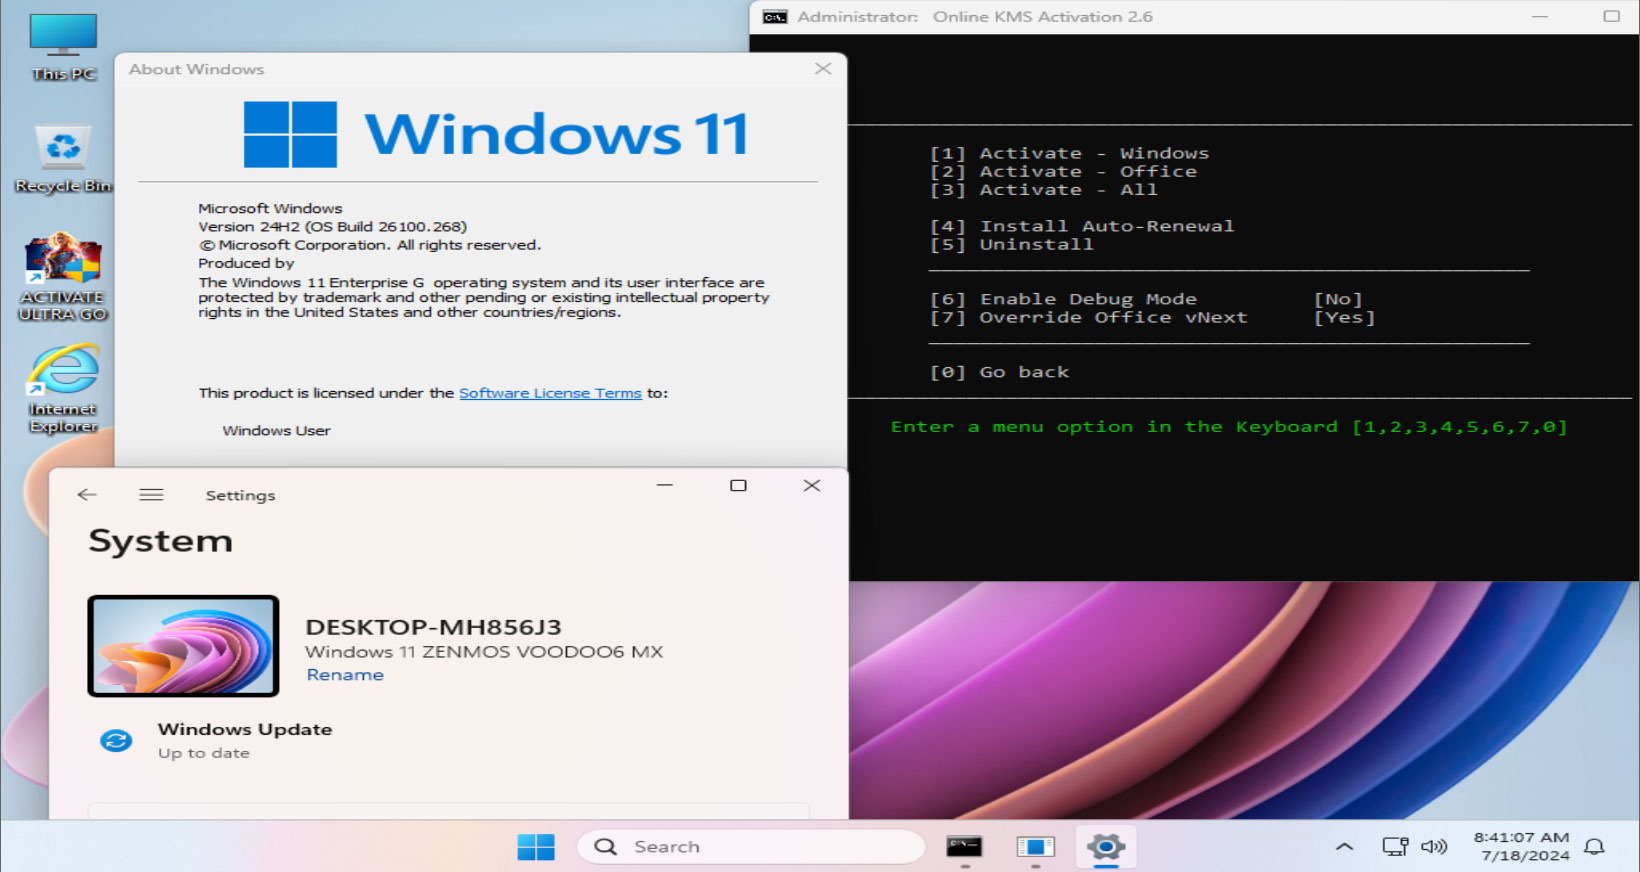
Task: Open the volume speaker tray icon
Action: click(x=1434, y=847)
